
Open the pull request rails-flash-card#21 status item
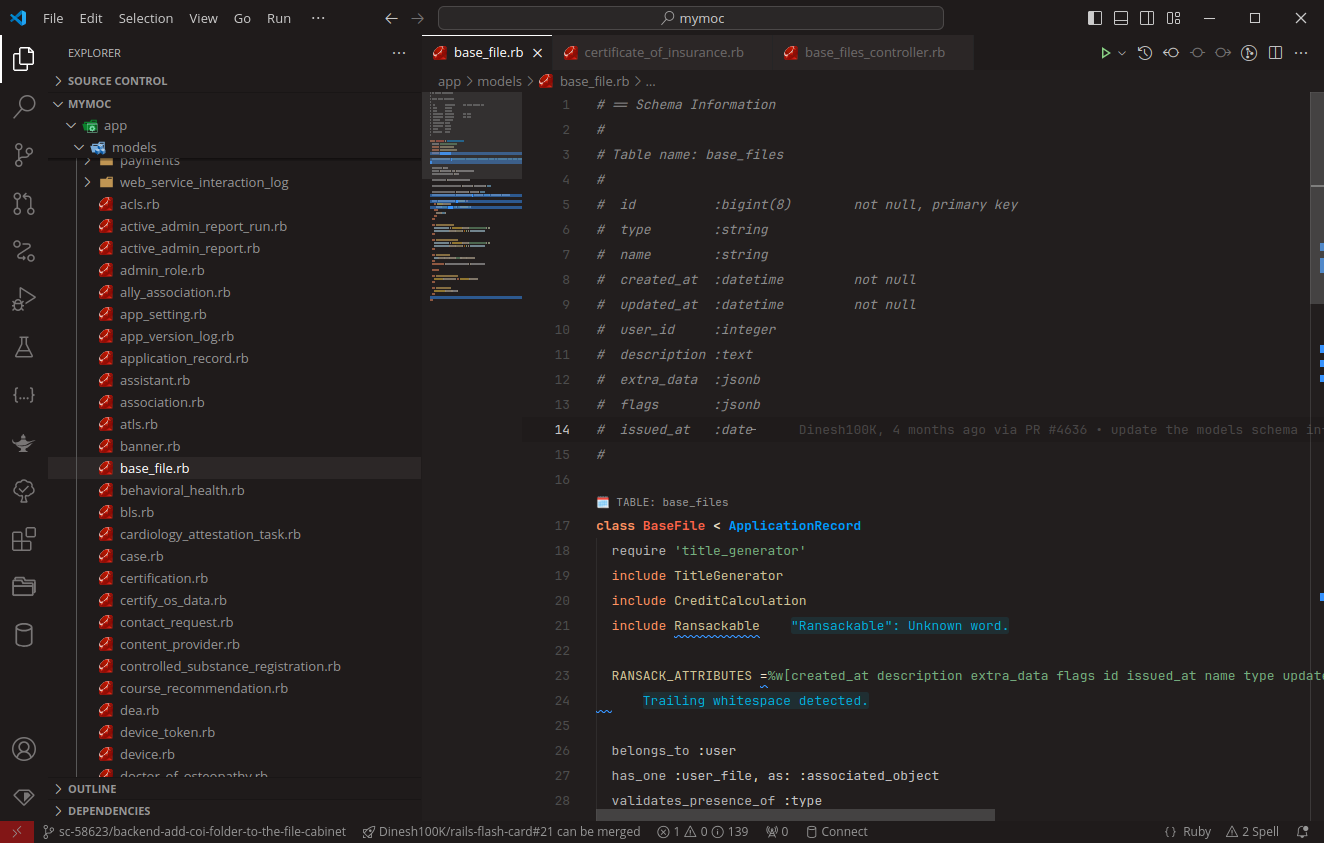(x=501, y=832)
